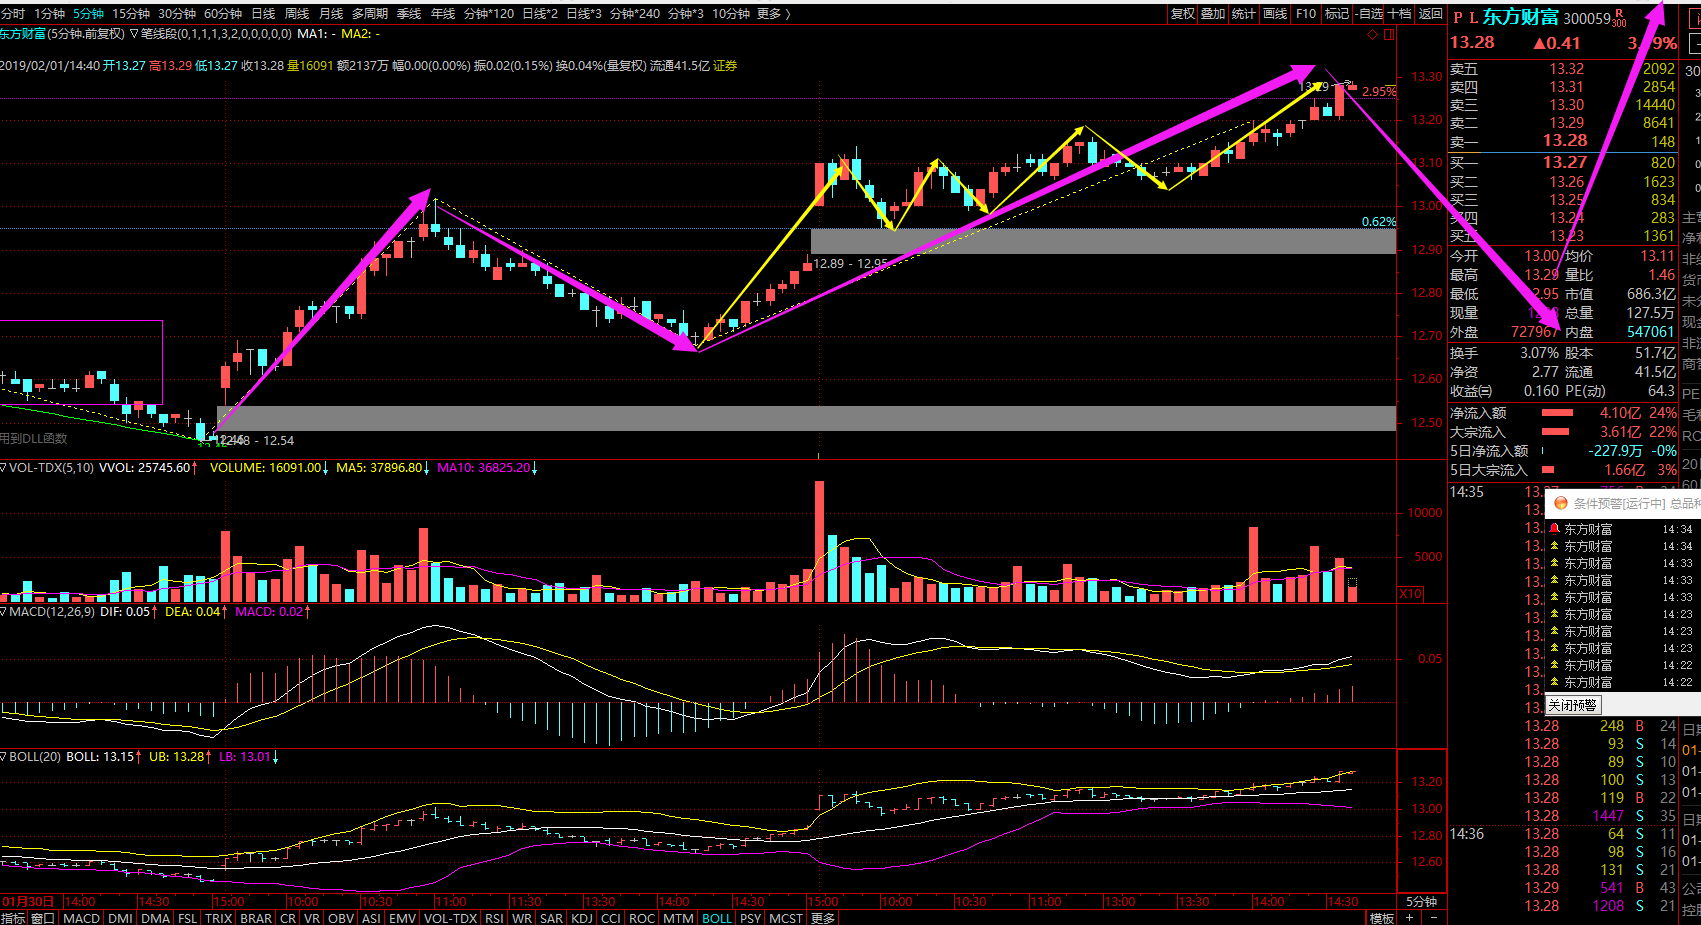The image size is (1701, 925).
Task: Expand VOL-TDX indicator dropdown triangle
Action: point(4,467)
